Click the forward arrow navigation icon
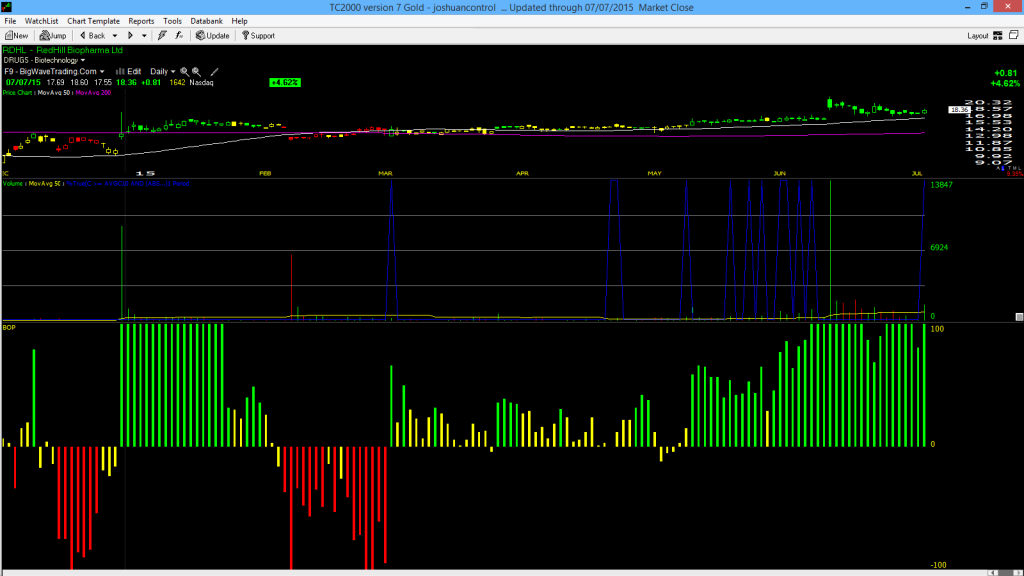The height and width of the screenshot is (576, 1024). click(130, 36)
